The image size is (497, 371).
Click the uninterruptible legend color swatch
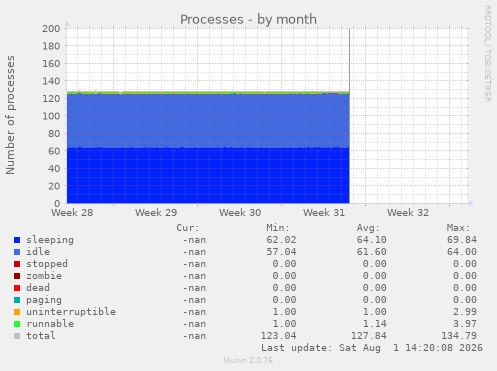pyautogui.click(x=17, y=312)
